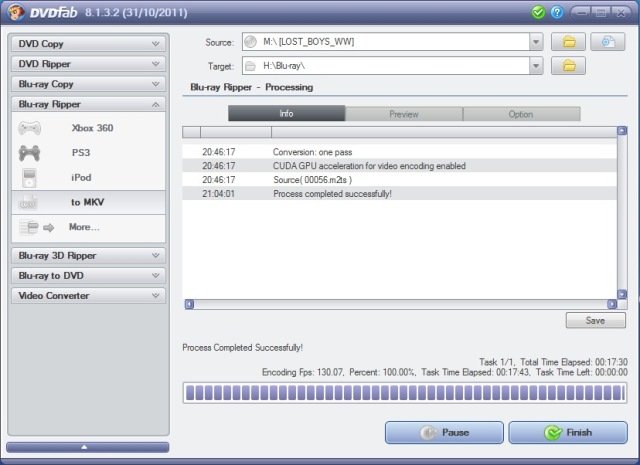Open help via the blue question icon

(557, 12)
